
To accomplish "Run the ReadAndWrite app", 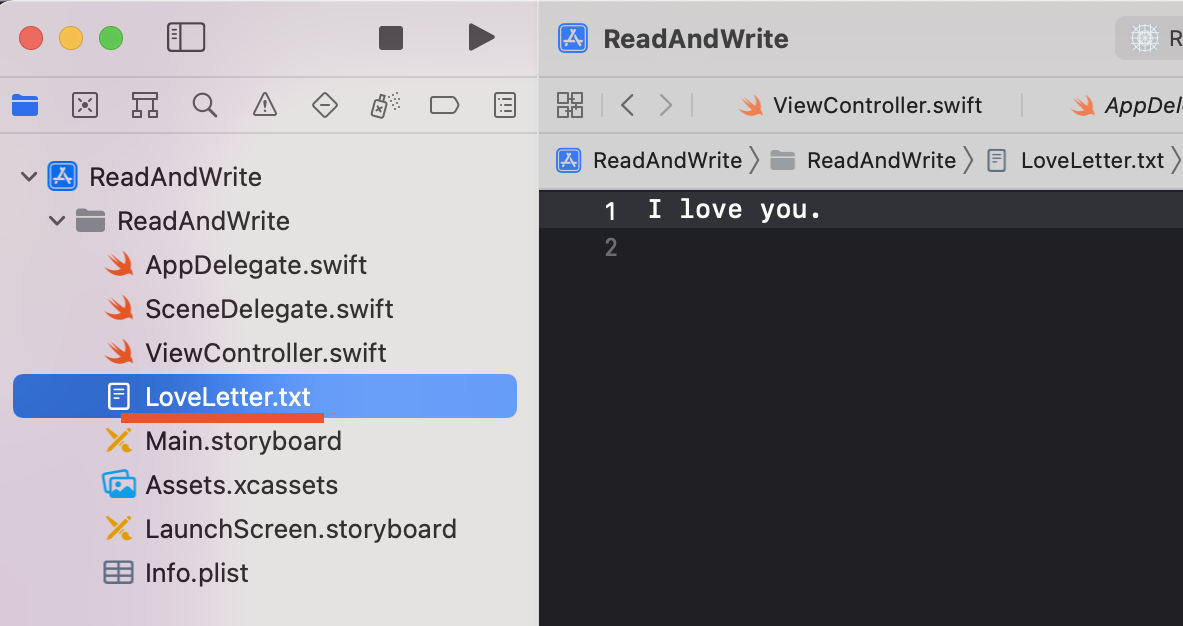I will (x=481, y=37).
